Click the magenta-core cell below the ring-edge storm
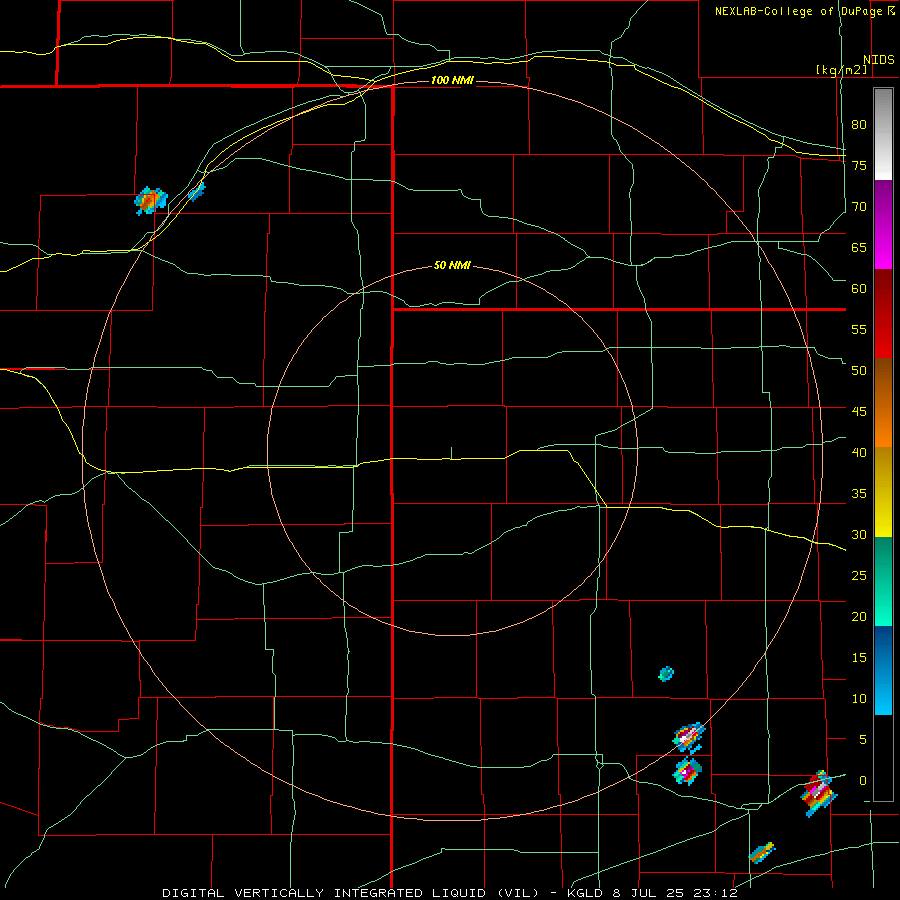This screenshot has height=900, width=900. pyautogui.click(x=687, y=771)
